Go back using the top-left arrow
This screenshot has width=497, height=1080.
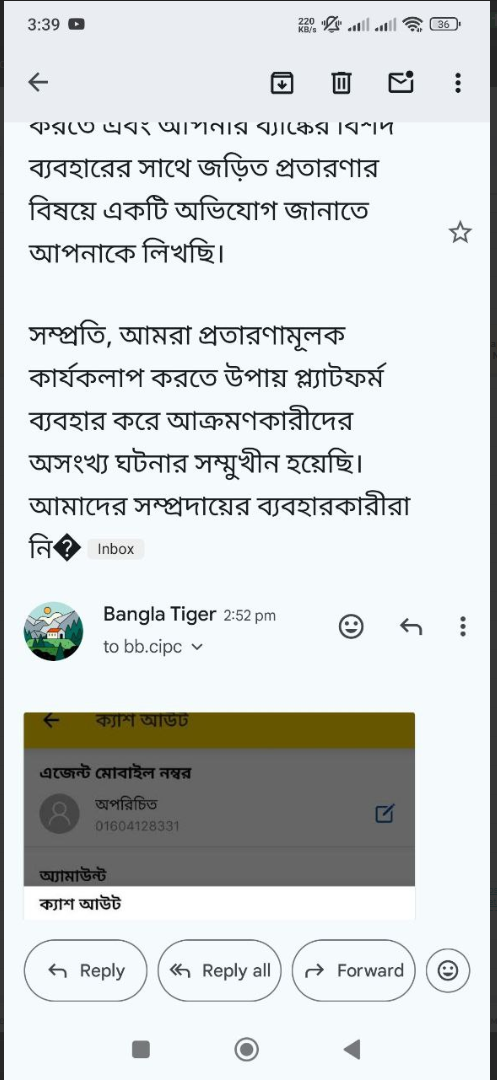pos(38,83)
